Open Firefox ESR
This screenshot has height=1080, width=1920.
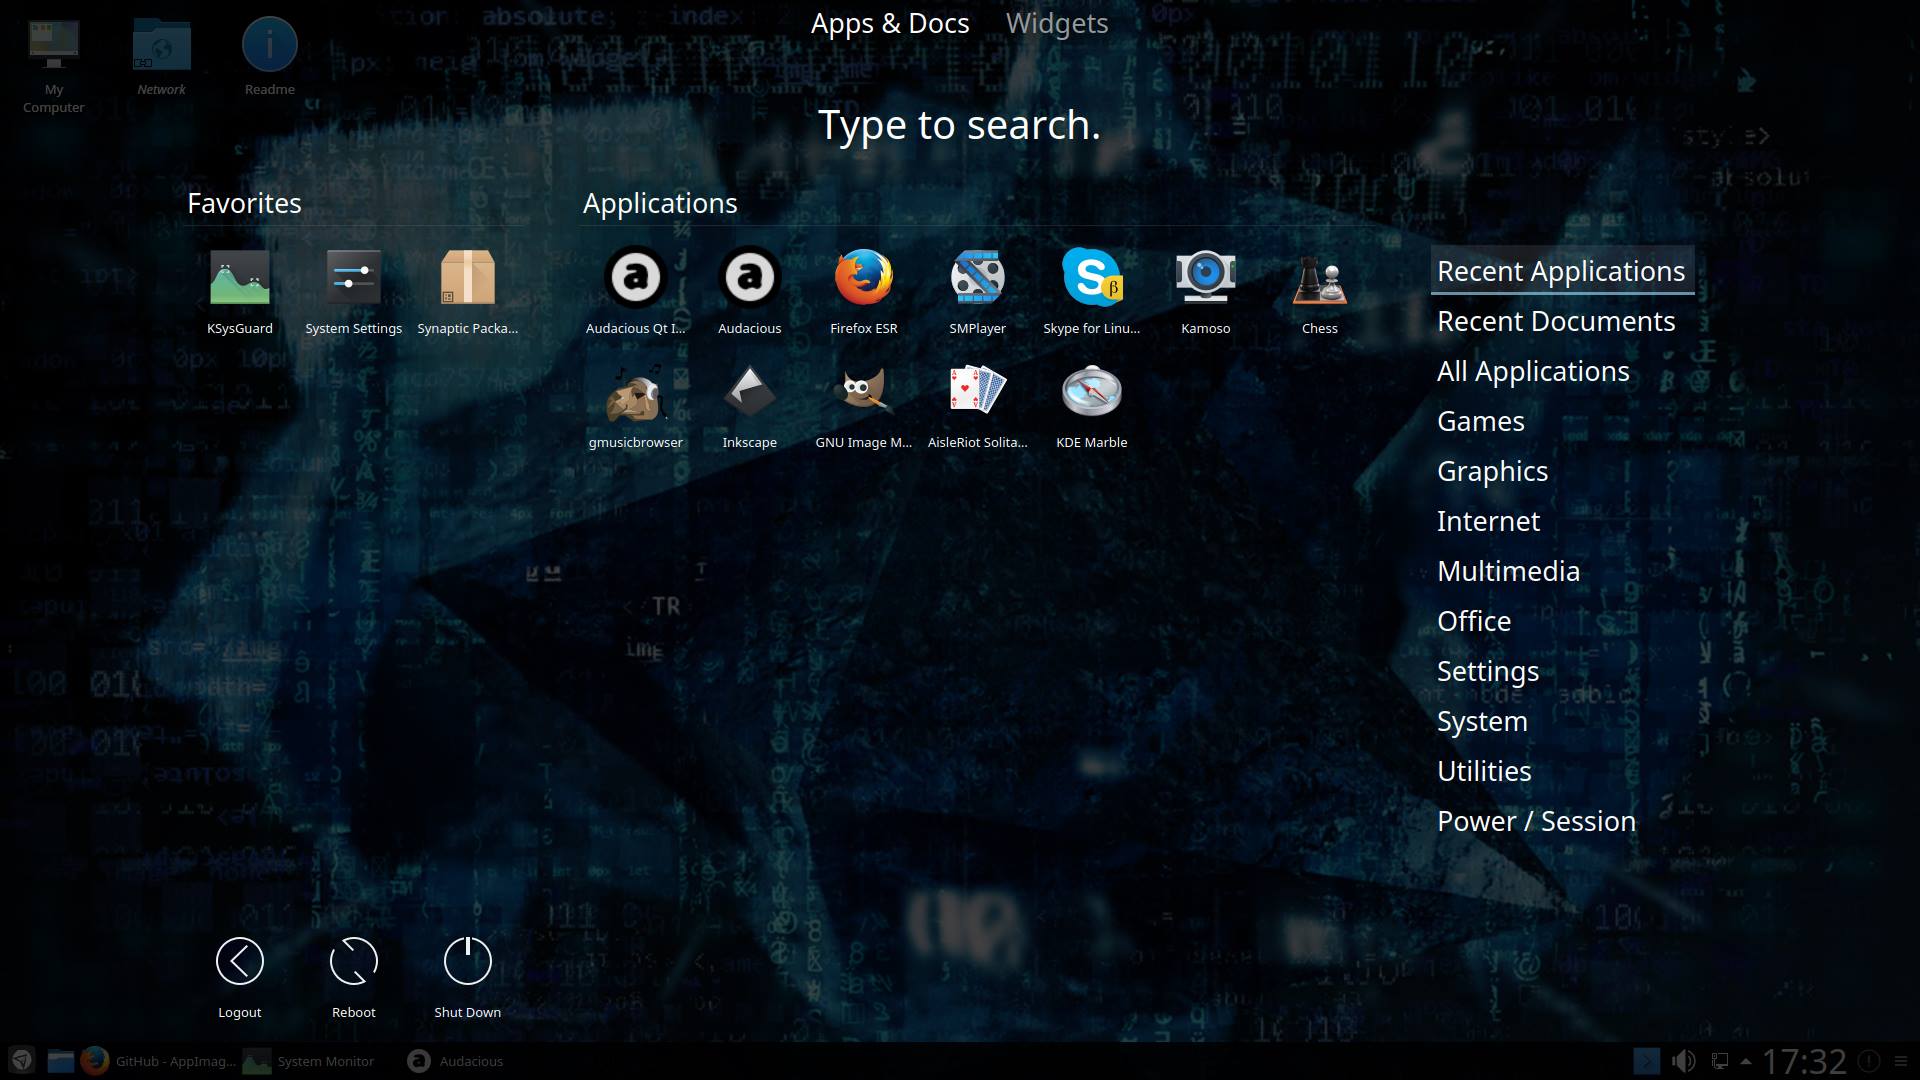864,292
